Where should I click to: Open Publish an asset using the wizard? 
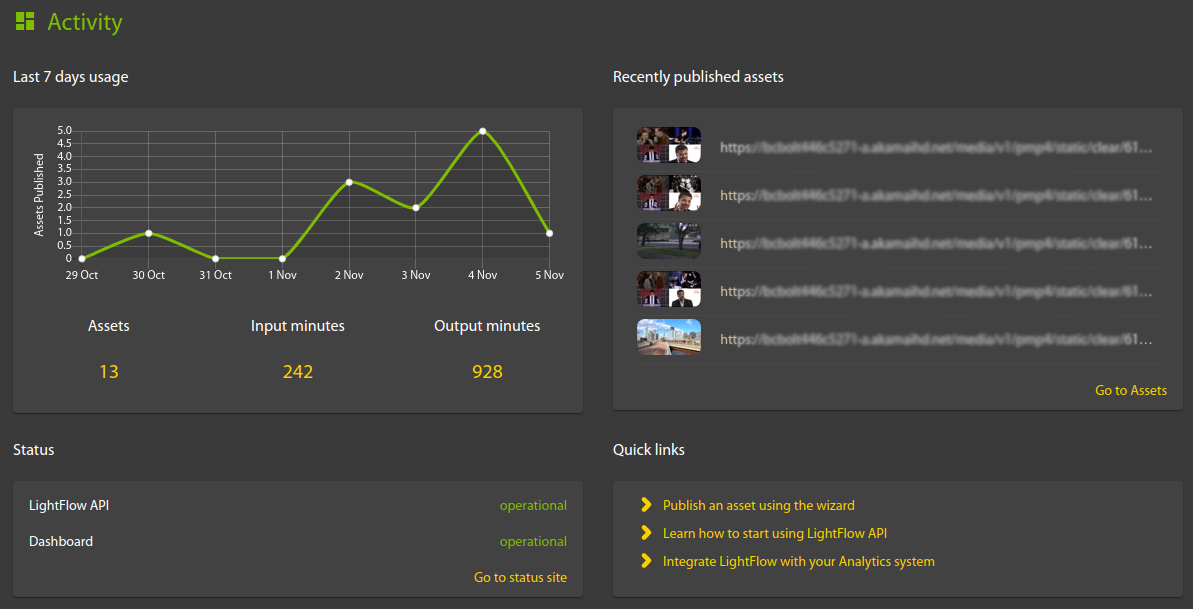tap(758, 505)
